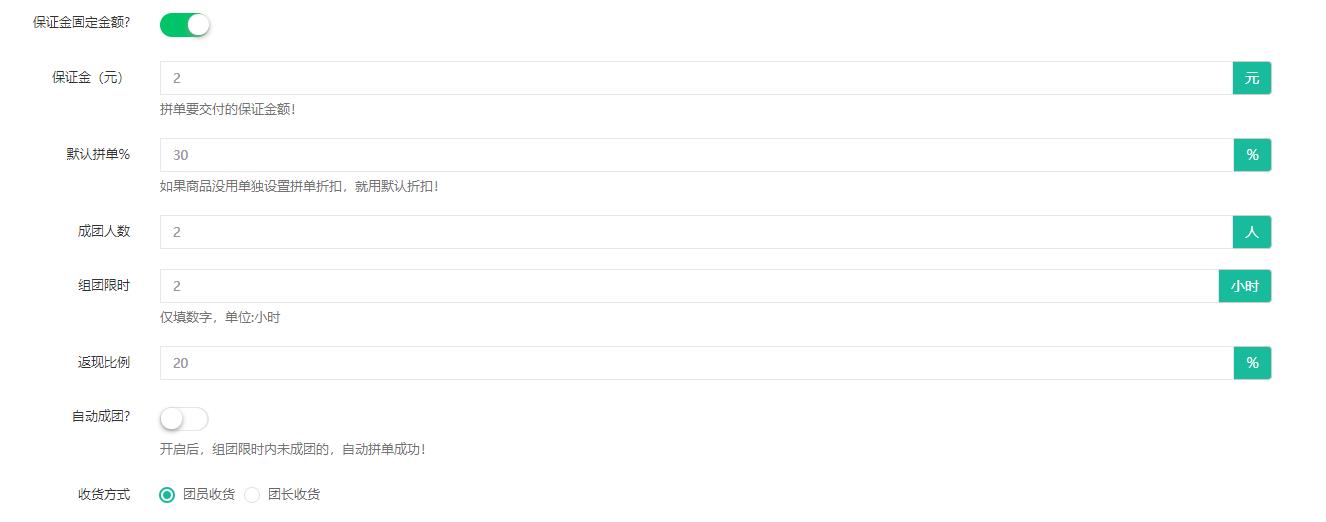
Task: Click the 返现比例 input field
Action: tap(695, 363)
